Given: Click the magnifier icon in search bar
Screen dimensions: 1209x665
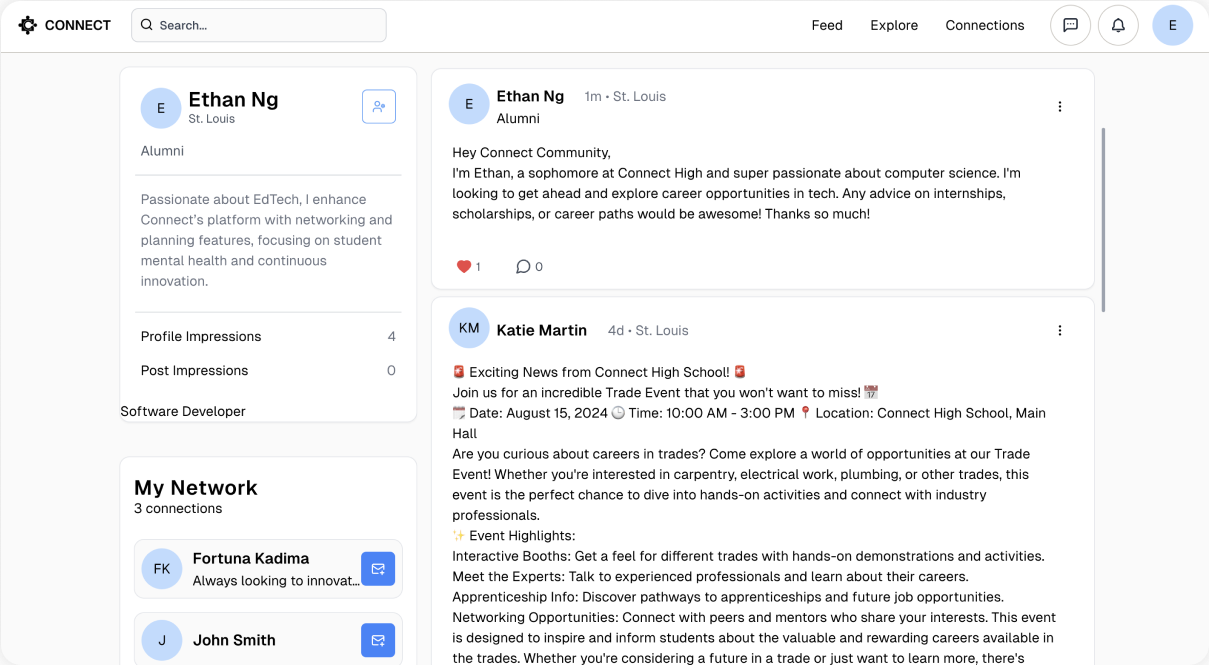Looking at the screenshot, I should tap(147, 25).
